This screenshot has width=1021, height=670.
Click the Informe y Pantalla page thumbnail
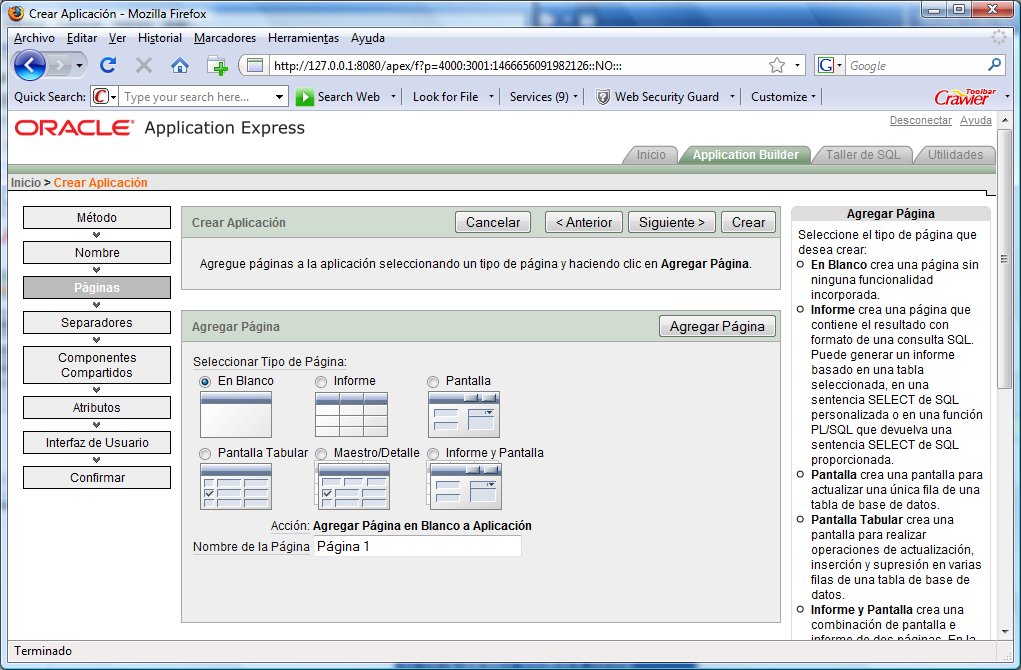click(465, 486)
